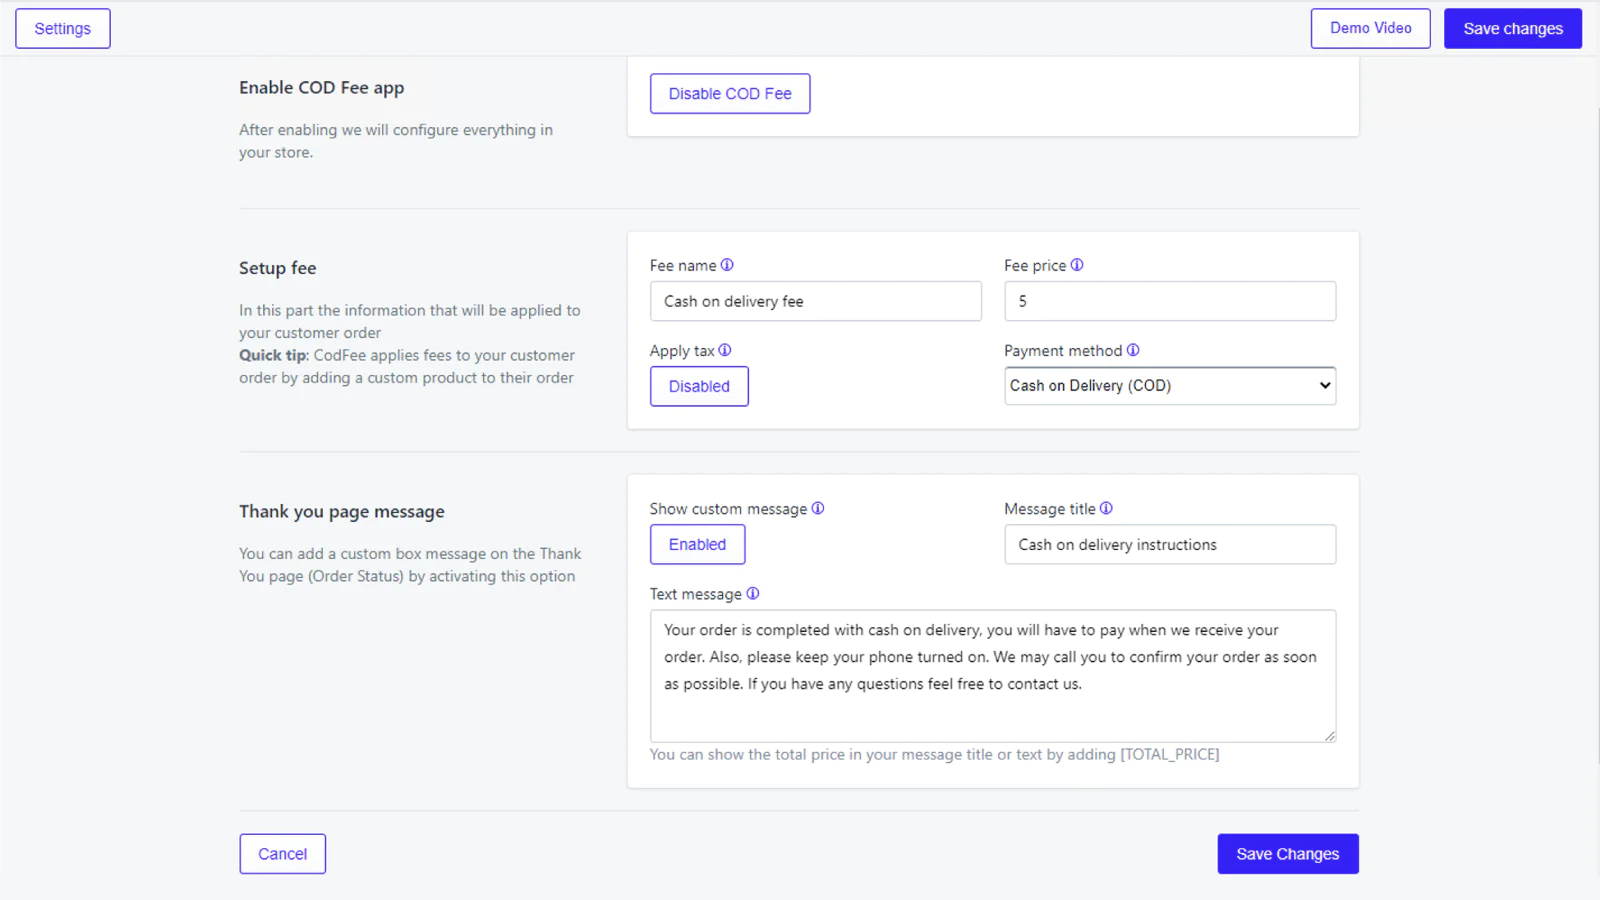
Task: Focus the Fee price input
Action: [1169, 301]
